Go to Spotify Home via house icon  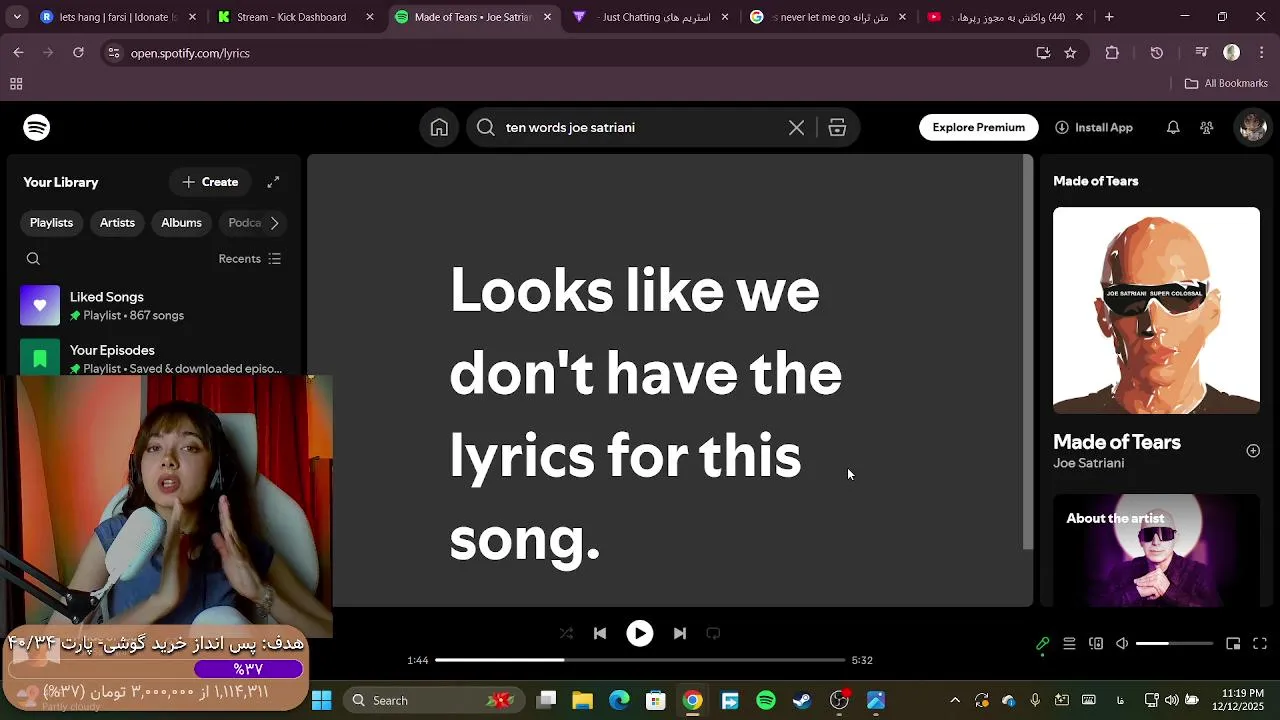click(439, 127)
